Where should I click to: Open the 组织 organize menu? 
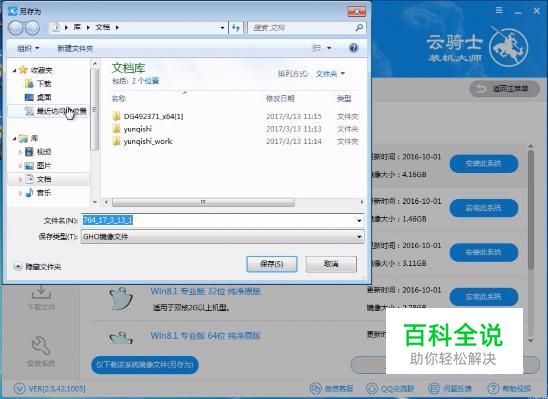pos(28,48)
